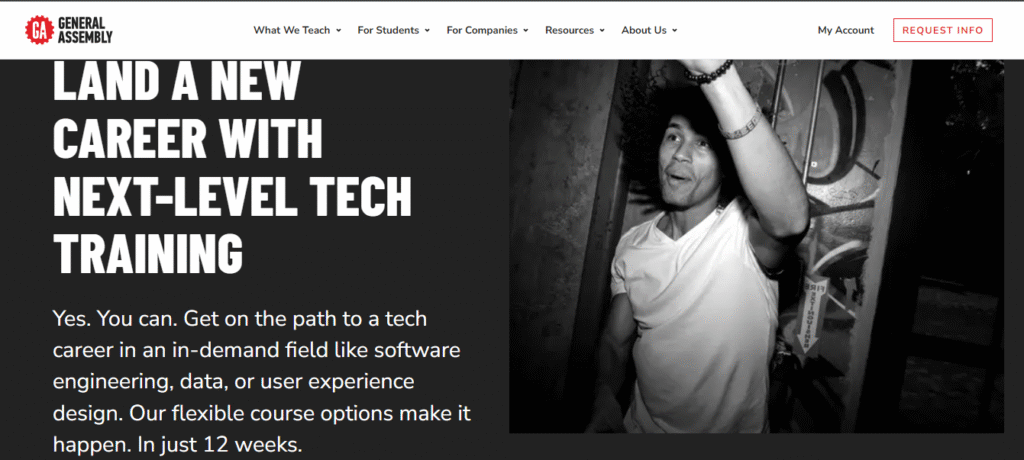
Task: Open the About Us menu
Action: [644, 30]
